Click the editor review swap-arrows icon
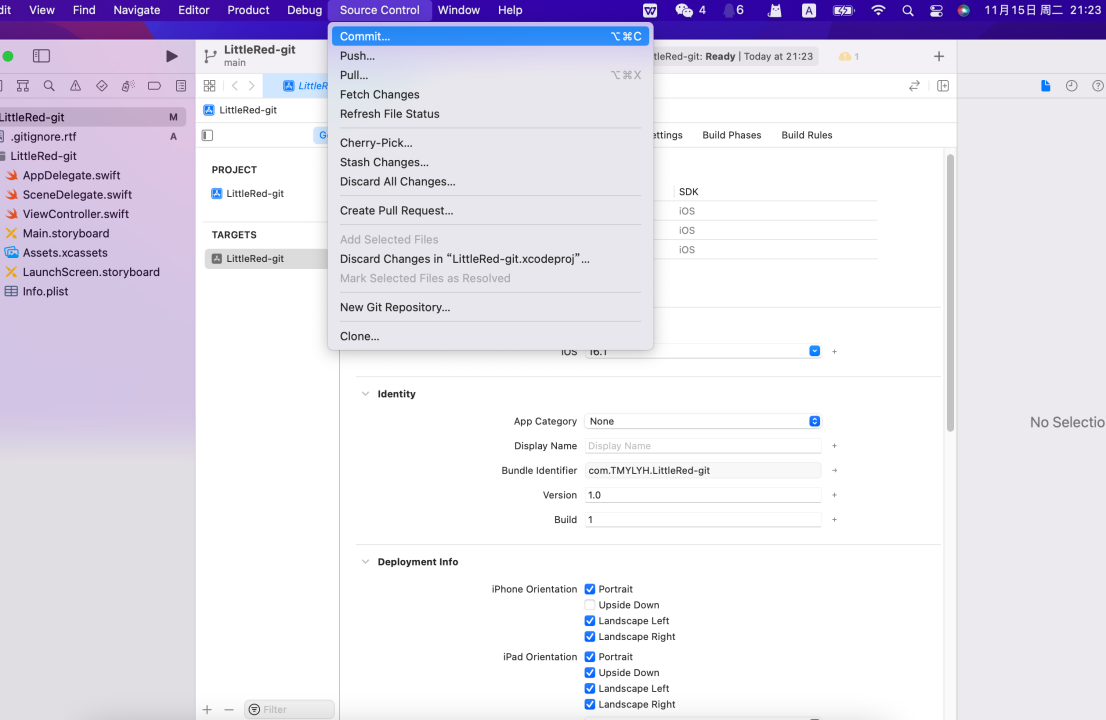This screenshot has height=720, width=1106. (914, 86)
